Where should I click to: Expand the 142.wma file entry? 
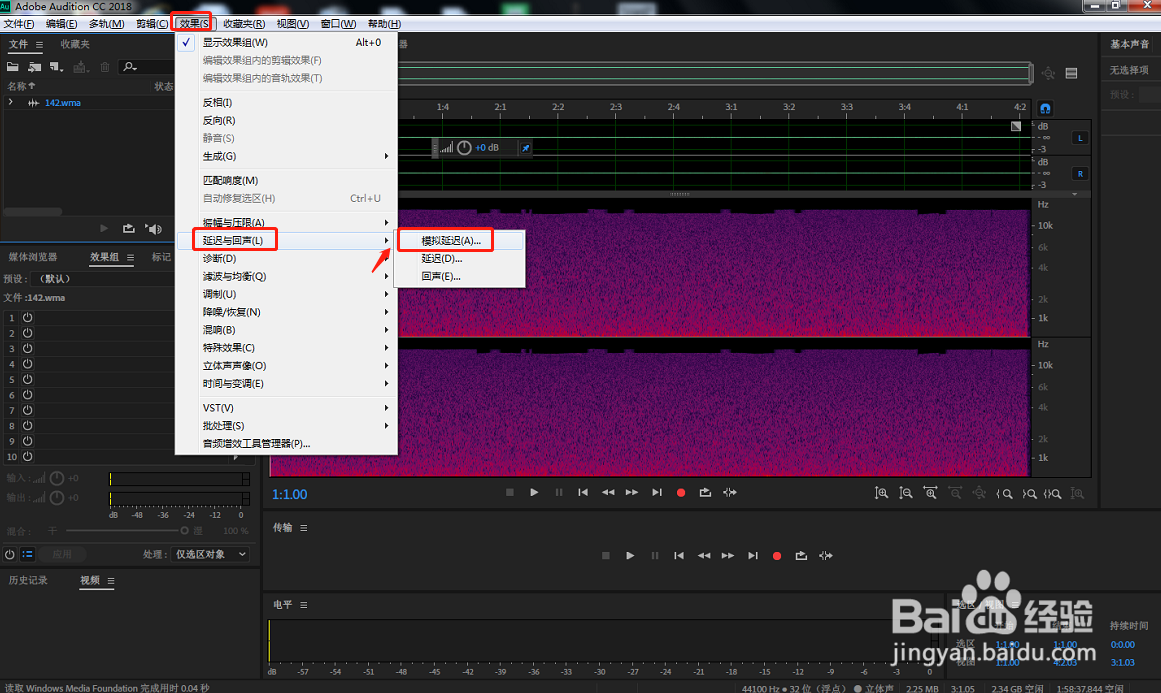pos(10,102)
